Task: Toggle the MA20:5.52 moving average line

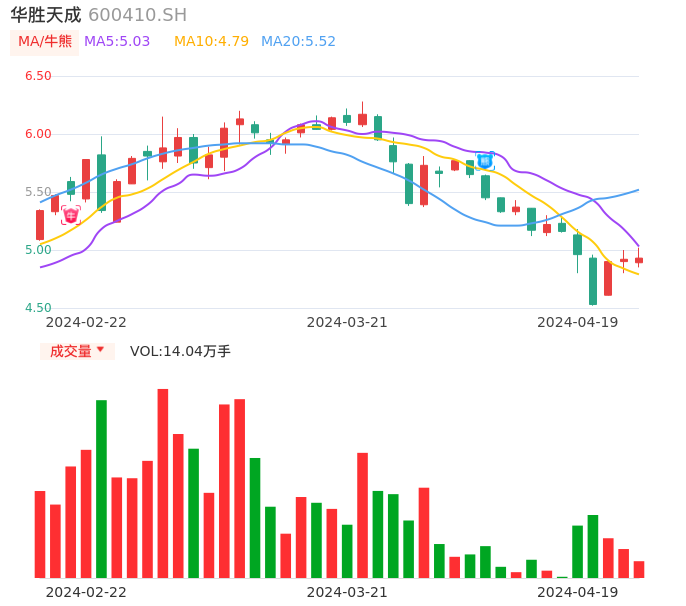Action: (298, 42)
